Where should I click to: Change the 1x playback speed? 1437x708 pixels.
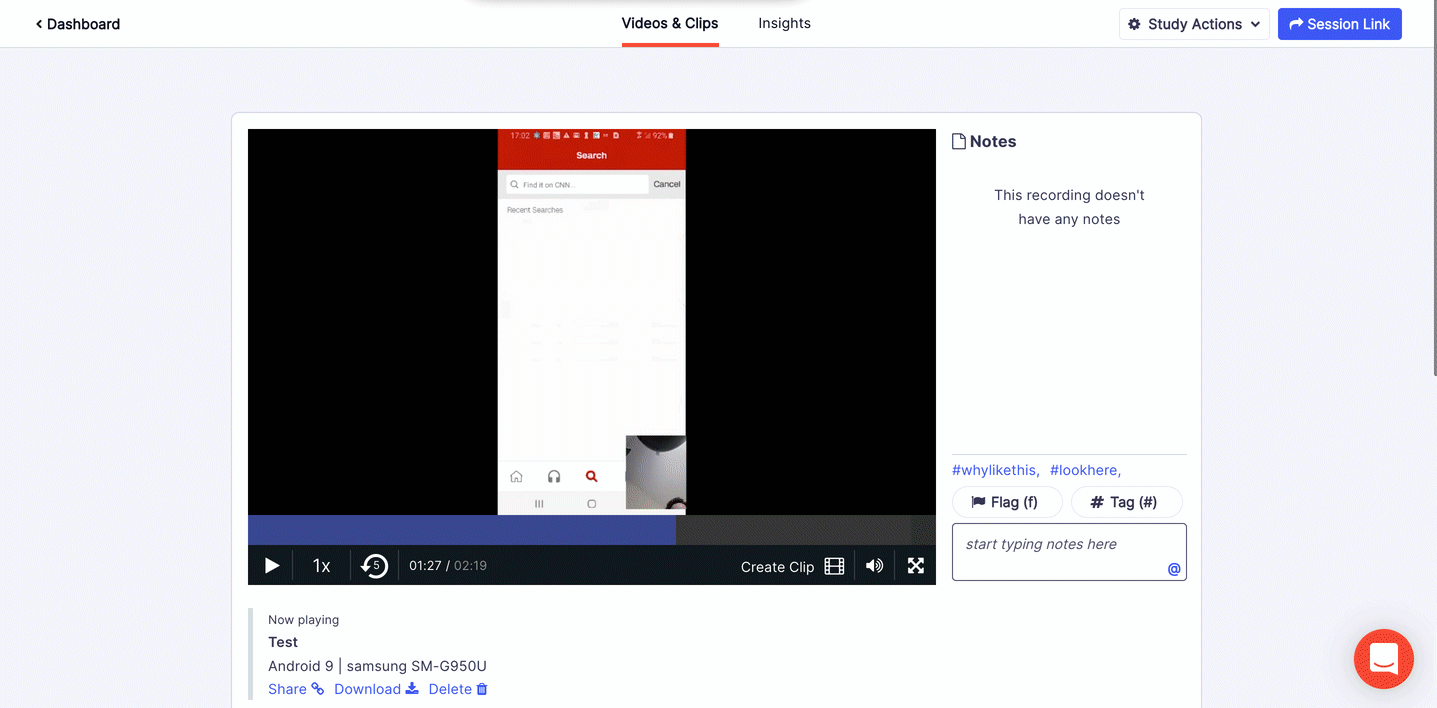click(x=321, y=566)
